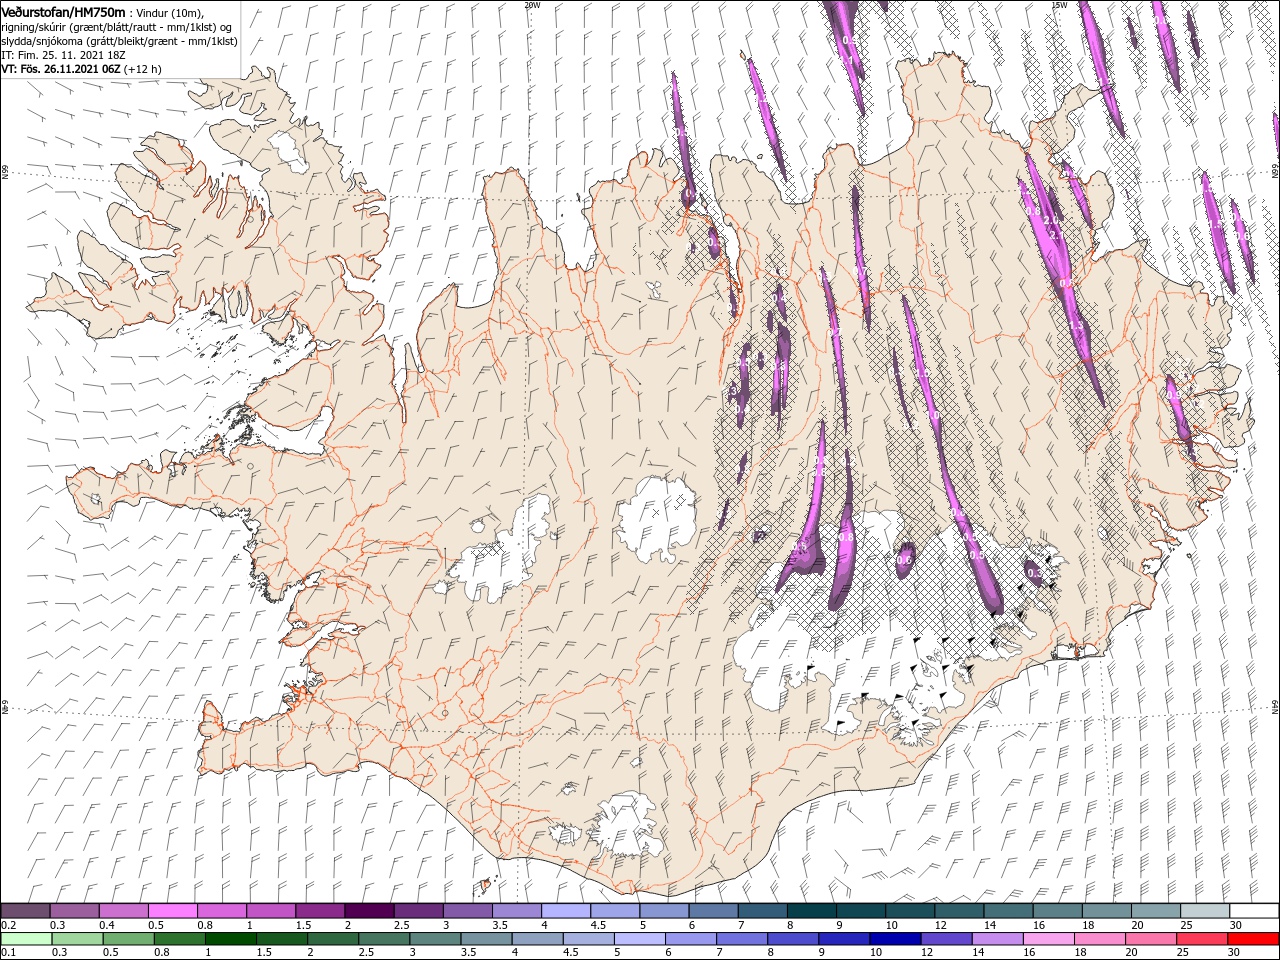This screenshot has height=960, width=1280.
Task: Click the 20W longitude label at the top
Action: (x=532, y=5)
